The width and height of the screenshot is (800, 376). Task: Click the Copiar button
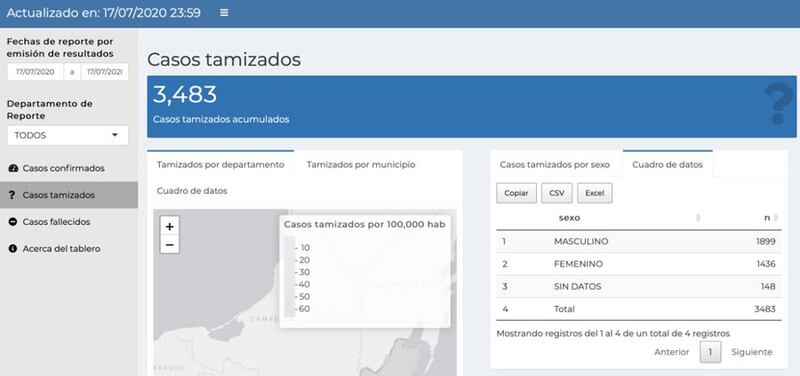(516, 193)
